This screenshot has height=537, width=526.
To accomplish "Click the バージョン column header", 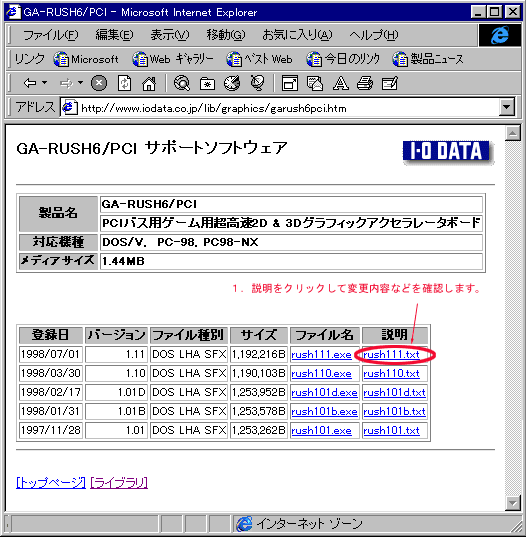I will 116,335.
